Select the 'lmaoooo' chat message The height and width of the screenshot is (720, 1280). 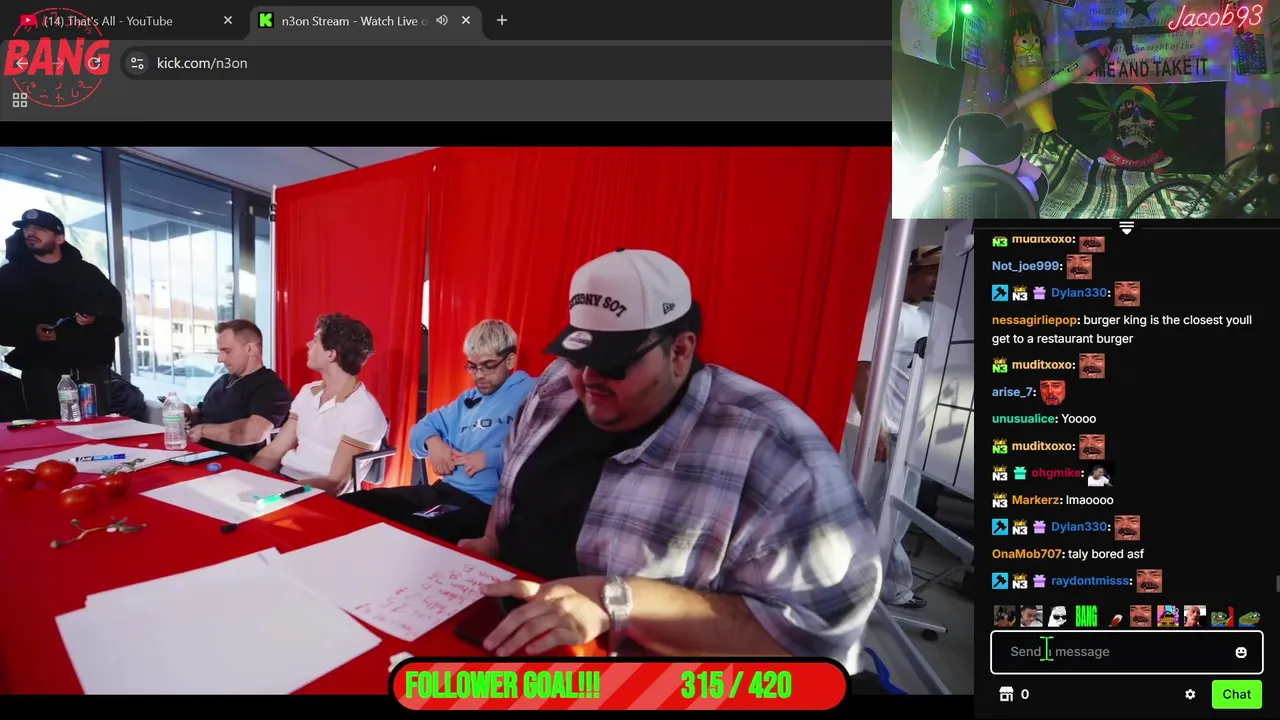pos(1090,500)
